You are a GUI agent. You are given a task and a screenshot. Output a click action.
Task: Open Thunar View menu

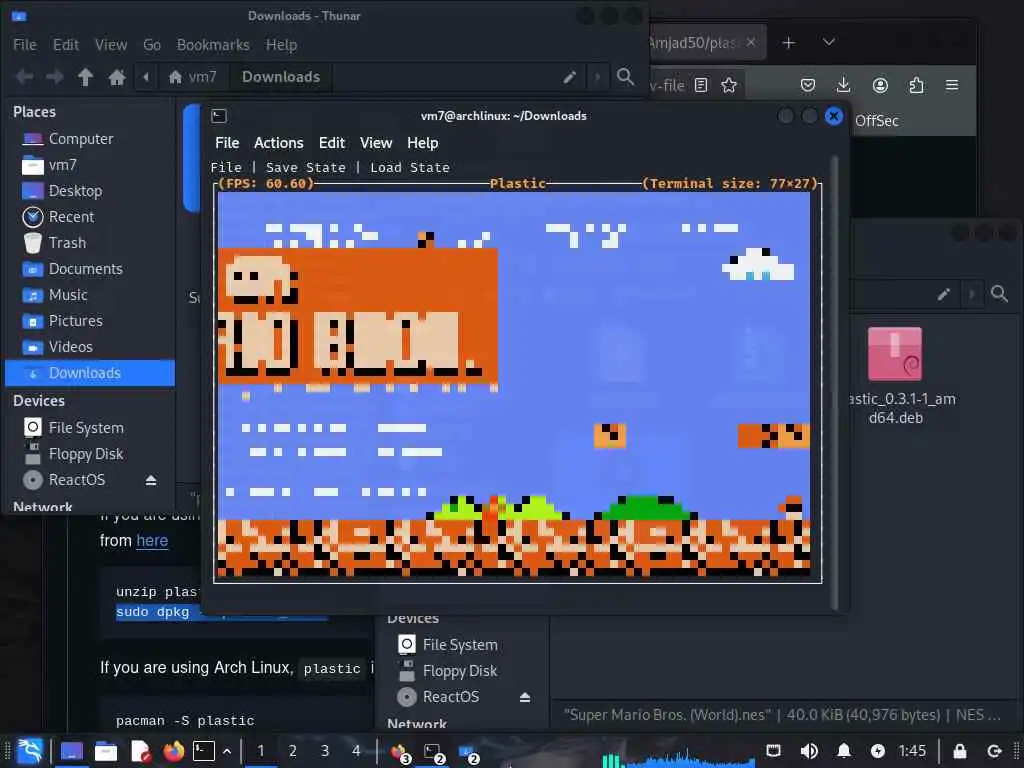111,44
